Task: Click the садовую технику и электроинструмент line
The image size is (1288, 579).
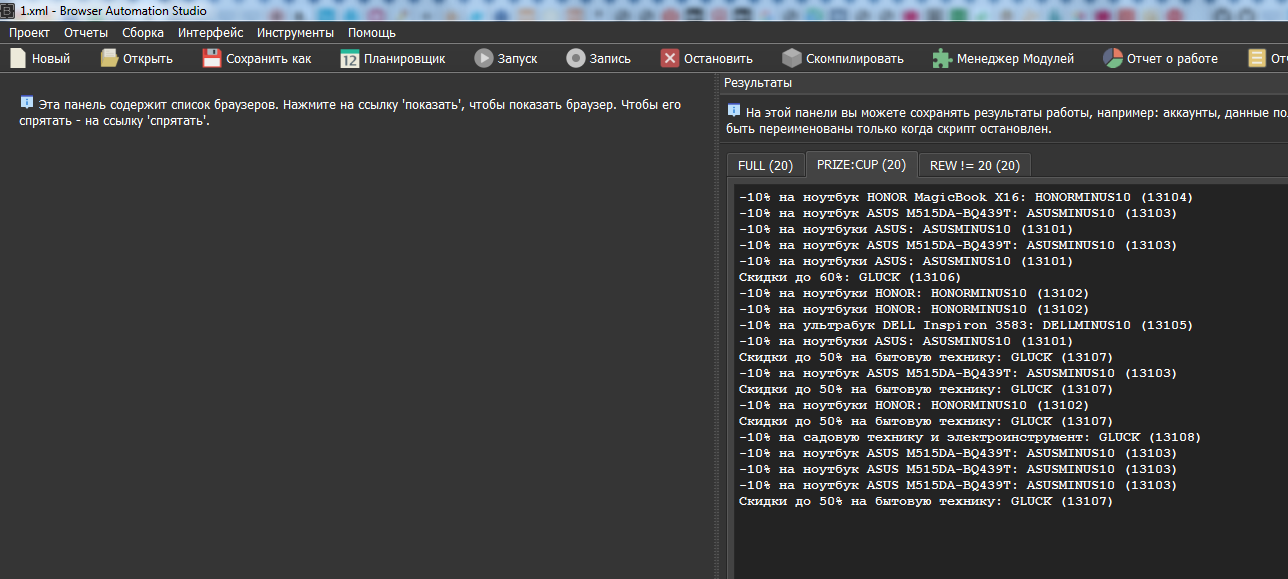Action: point(970,437)
